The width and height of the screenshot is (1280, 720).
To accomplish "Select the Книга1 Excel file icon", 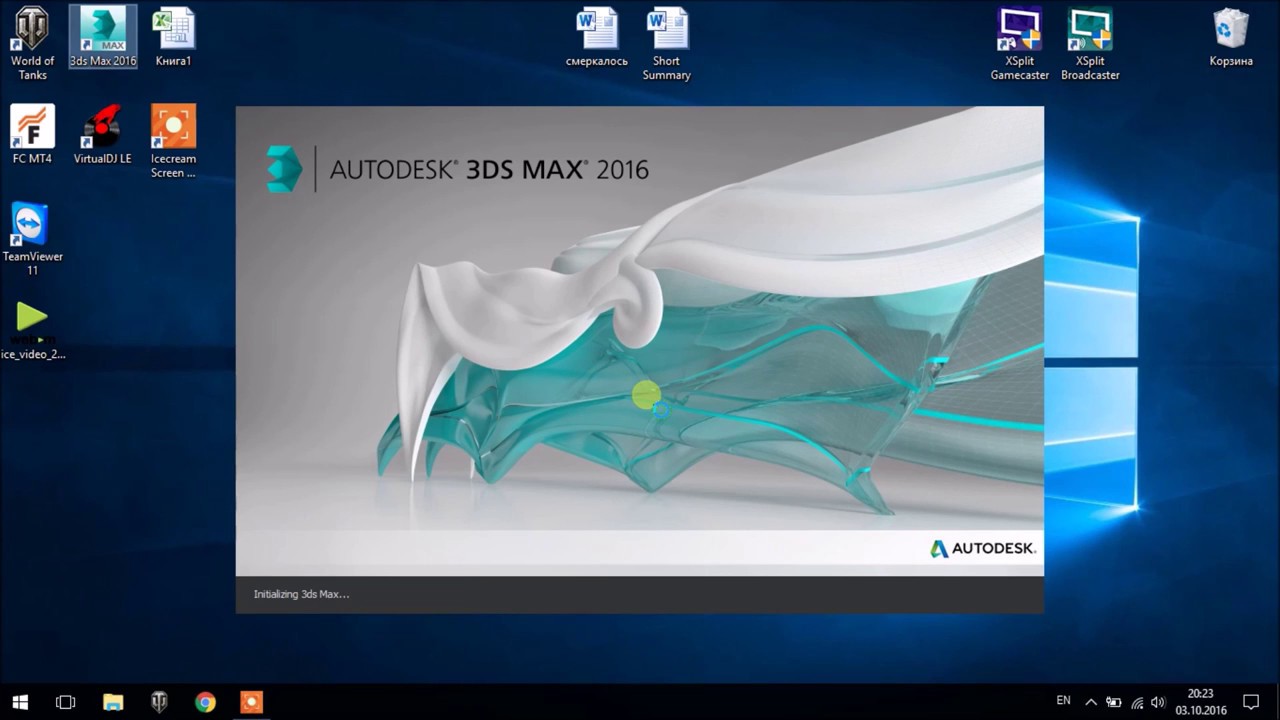I will coord(173,37).
